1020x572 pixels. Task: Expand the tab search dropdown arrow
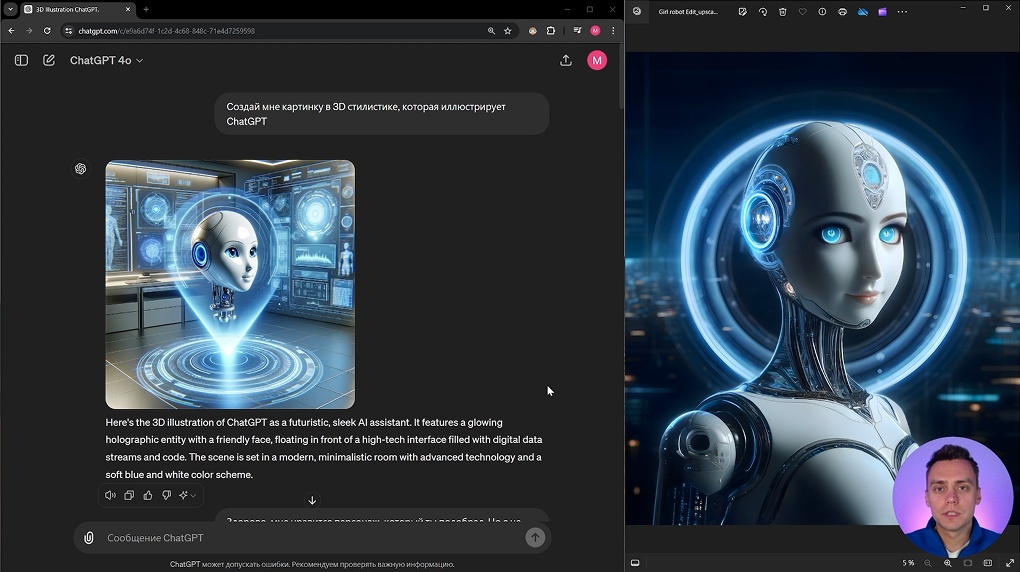tap(10, 10)
